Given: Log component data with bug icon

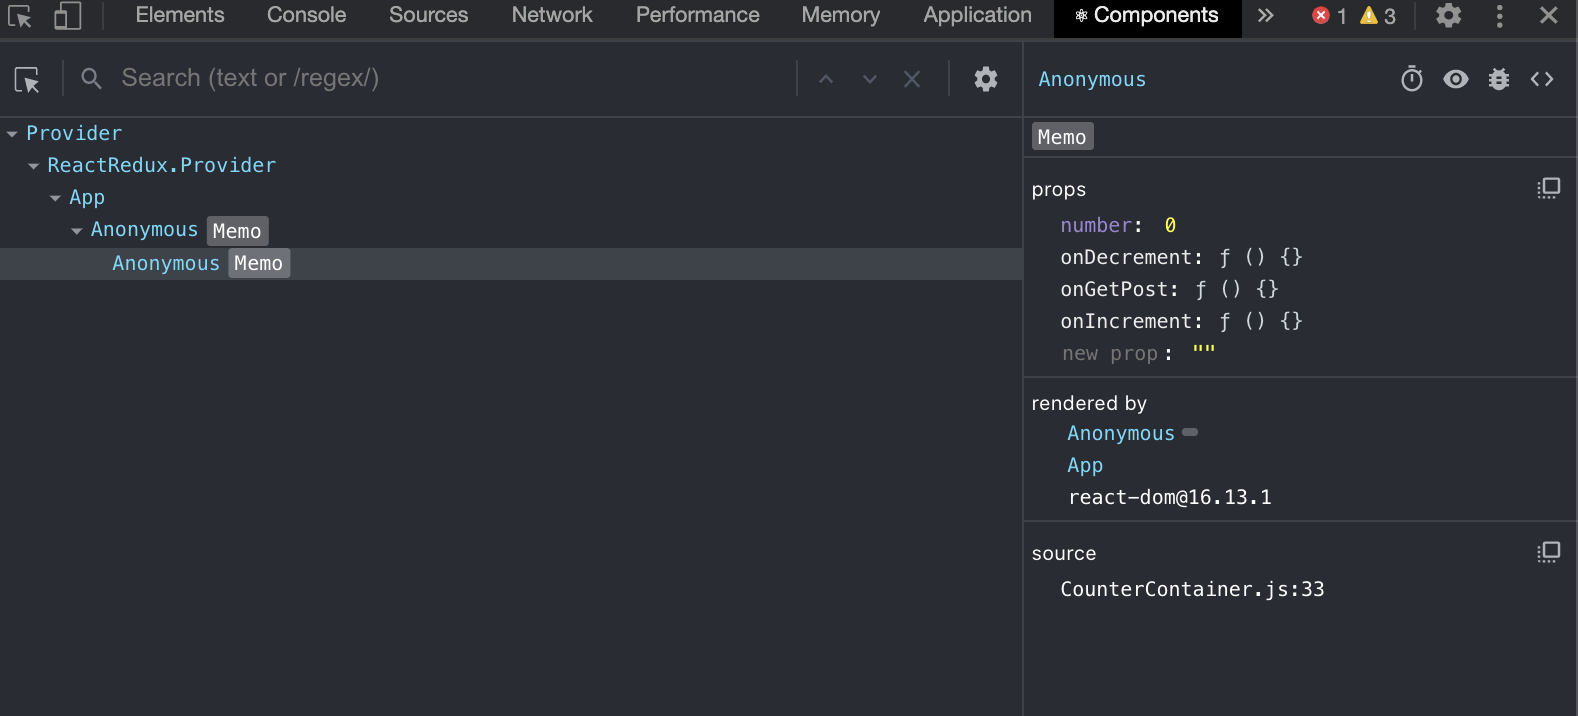Looking at the screenshot, I should point(1498,79).
